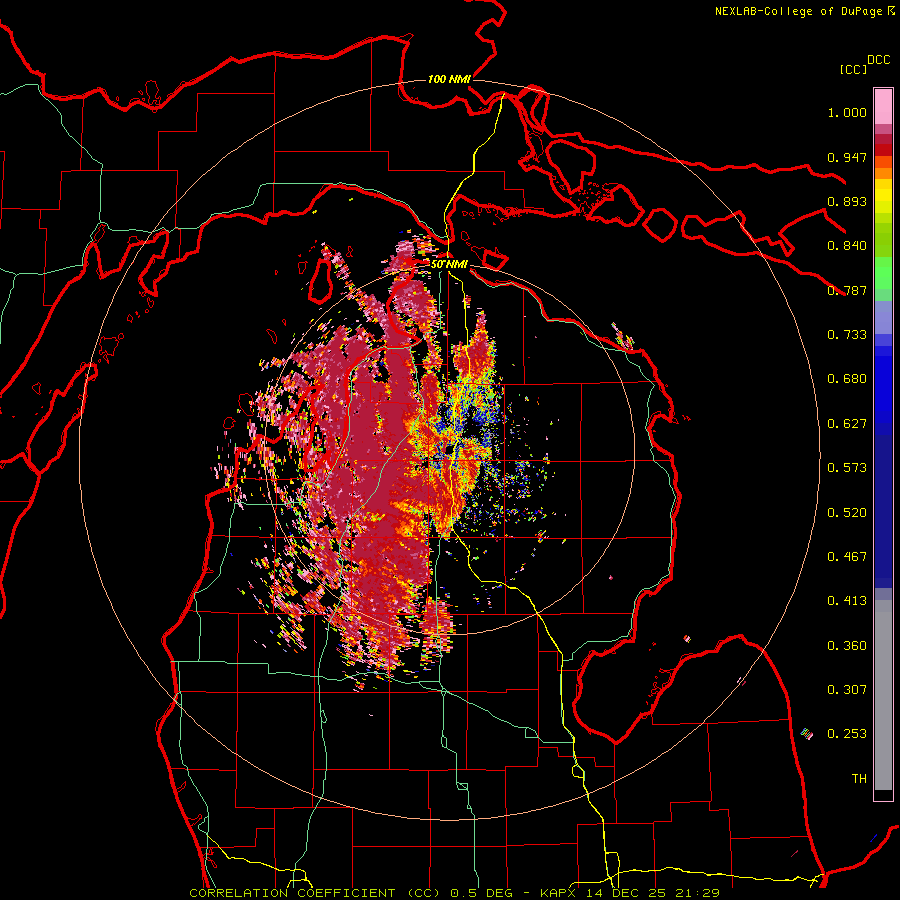Click the TH threshold label

[x=859, y=779]
